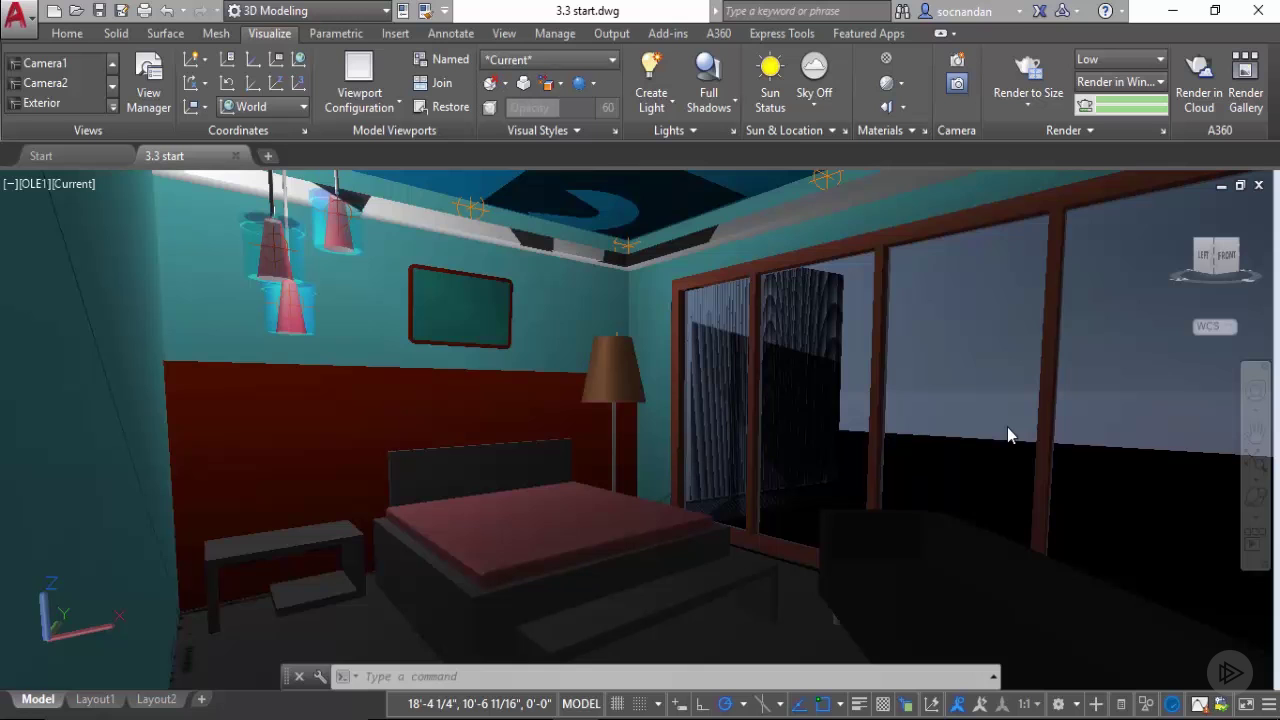Open Render Gallery
Screen dimensions: 1280x720
pyautogui.click(x=1245, y=82)
